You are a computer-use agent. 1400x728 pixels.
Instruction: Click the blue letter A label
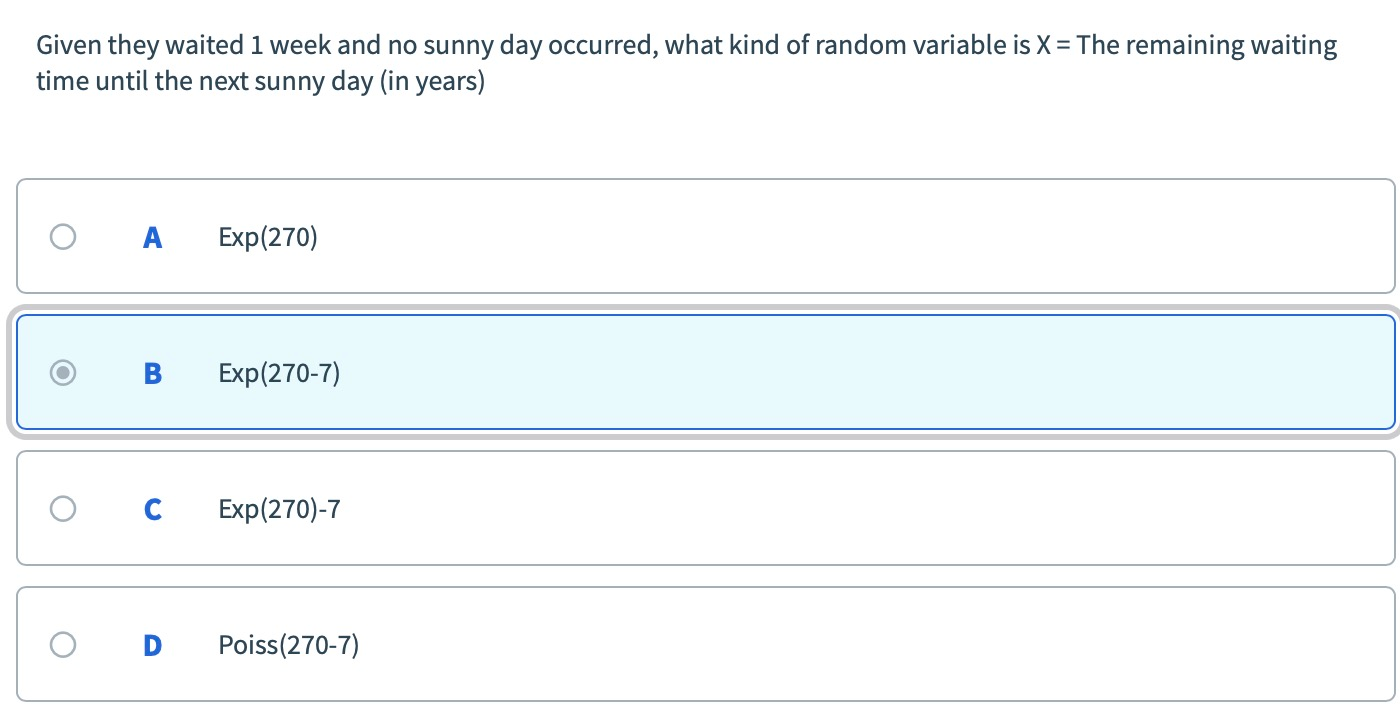[x=152, y=237]
